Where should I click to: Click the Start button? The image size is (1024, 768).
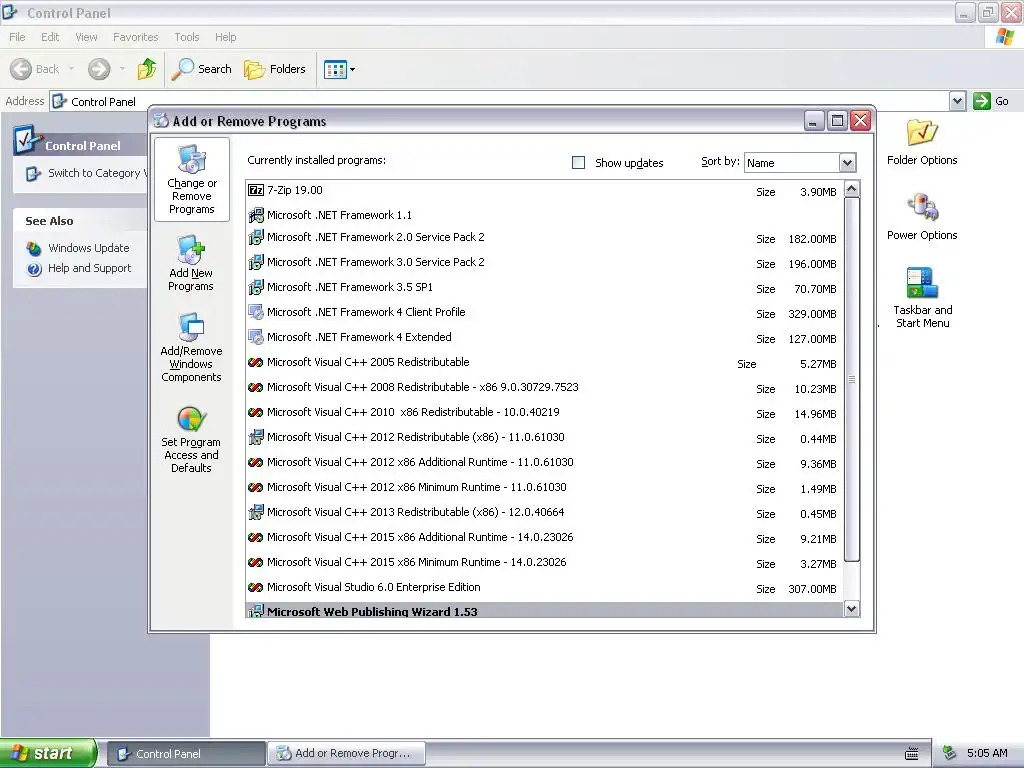[x=48, y=754]
